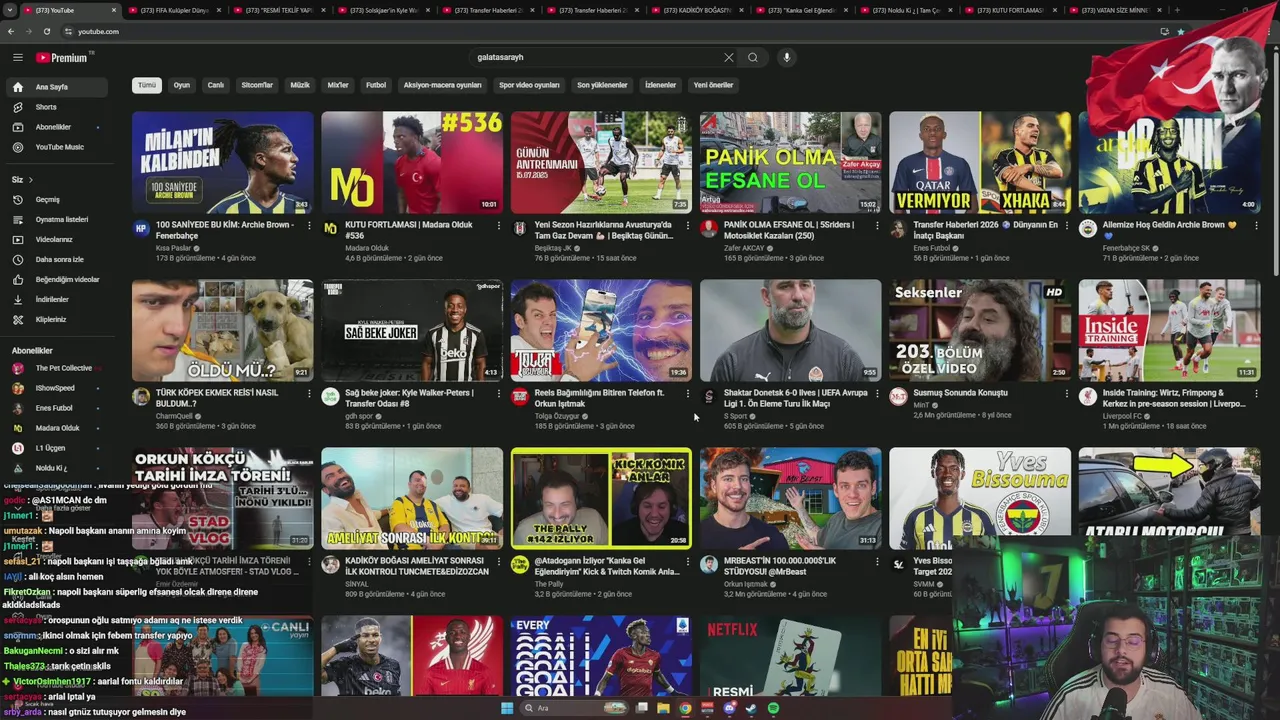Open Madara Olduk subscription in sidebar
The width and height of the screenshot is (1280, 720).
56,428
